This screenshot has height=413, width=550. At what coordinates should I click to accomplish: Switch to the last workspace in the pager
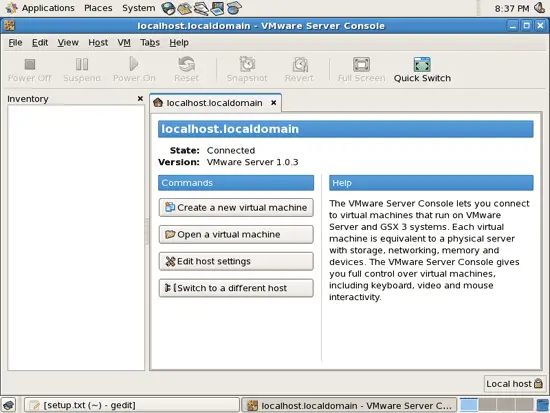525,405
